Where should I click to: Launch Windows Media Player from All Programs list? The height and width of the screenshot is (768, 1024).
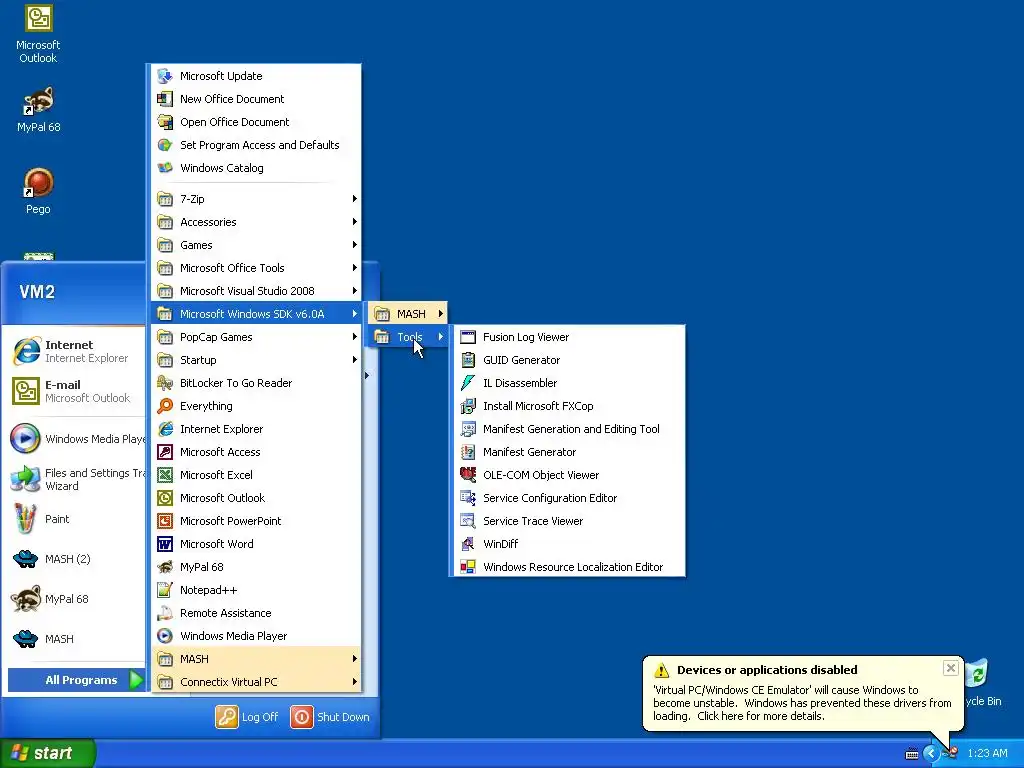coord(256,636)
